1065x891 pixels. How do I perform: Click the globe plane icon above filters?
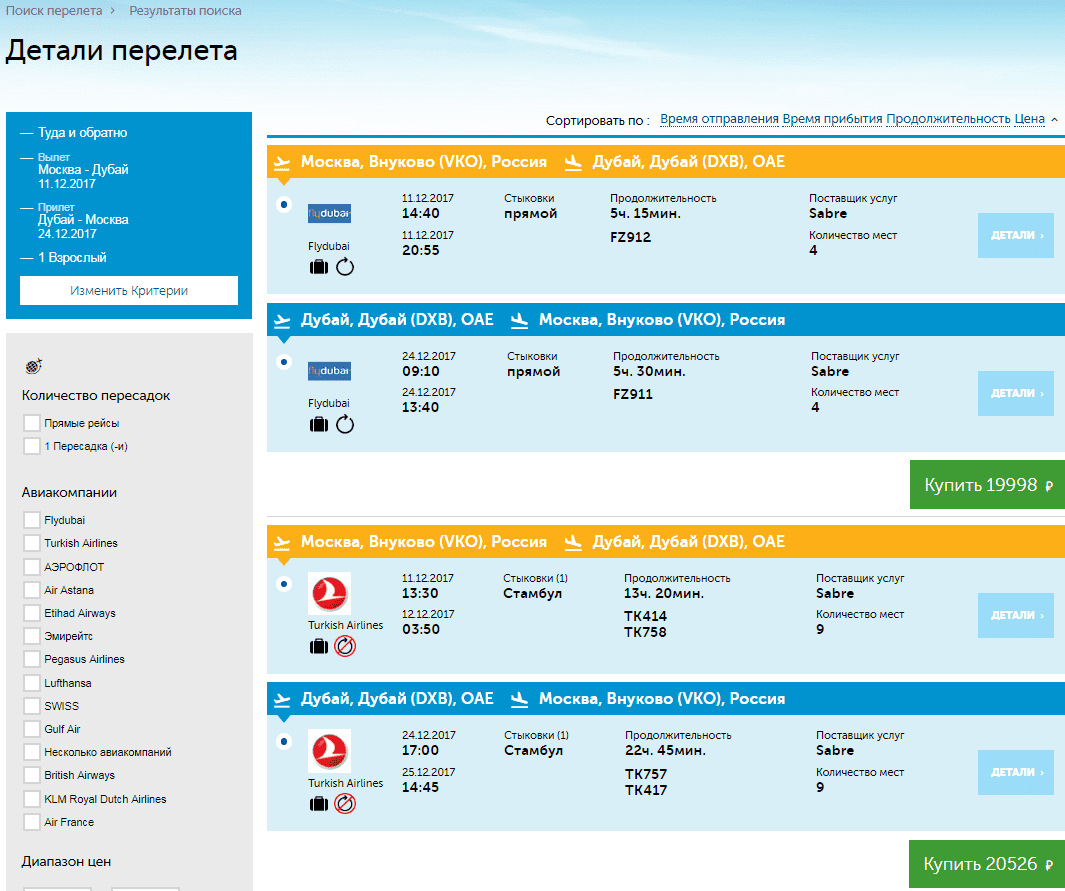[33, 366]
